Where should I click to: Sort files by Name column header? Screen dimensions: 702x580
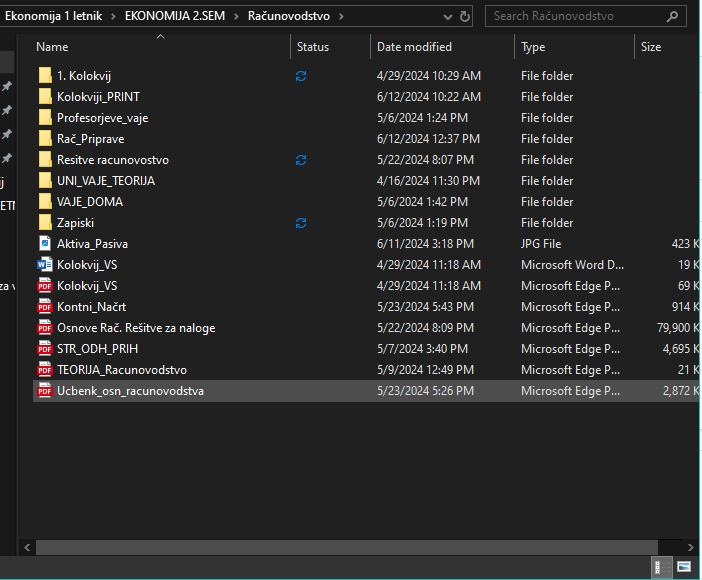coord(52,47)
